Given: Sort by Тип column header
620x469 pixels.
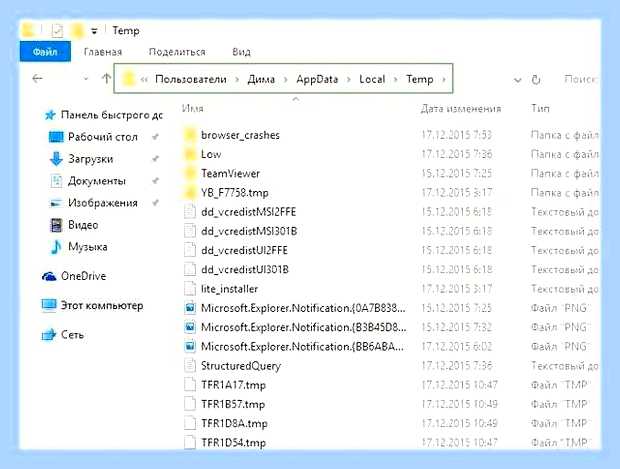Looking at the screenshot, I should pyautogui.click(x=540, y=108).
